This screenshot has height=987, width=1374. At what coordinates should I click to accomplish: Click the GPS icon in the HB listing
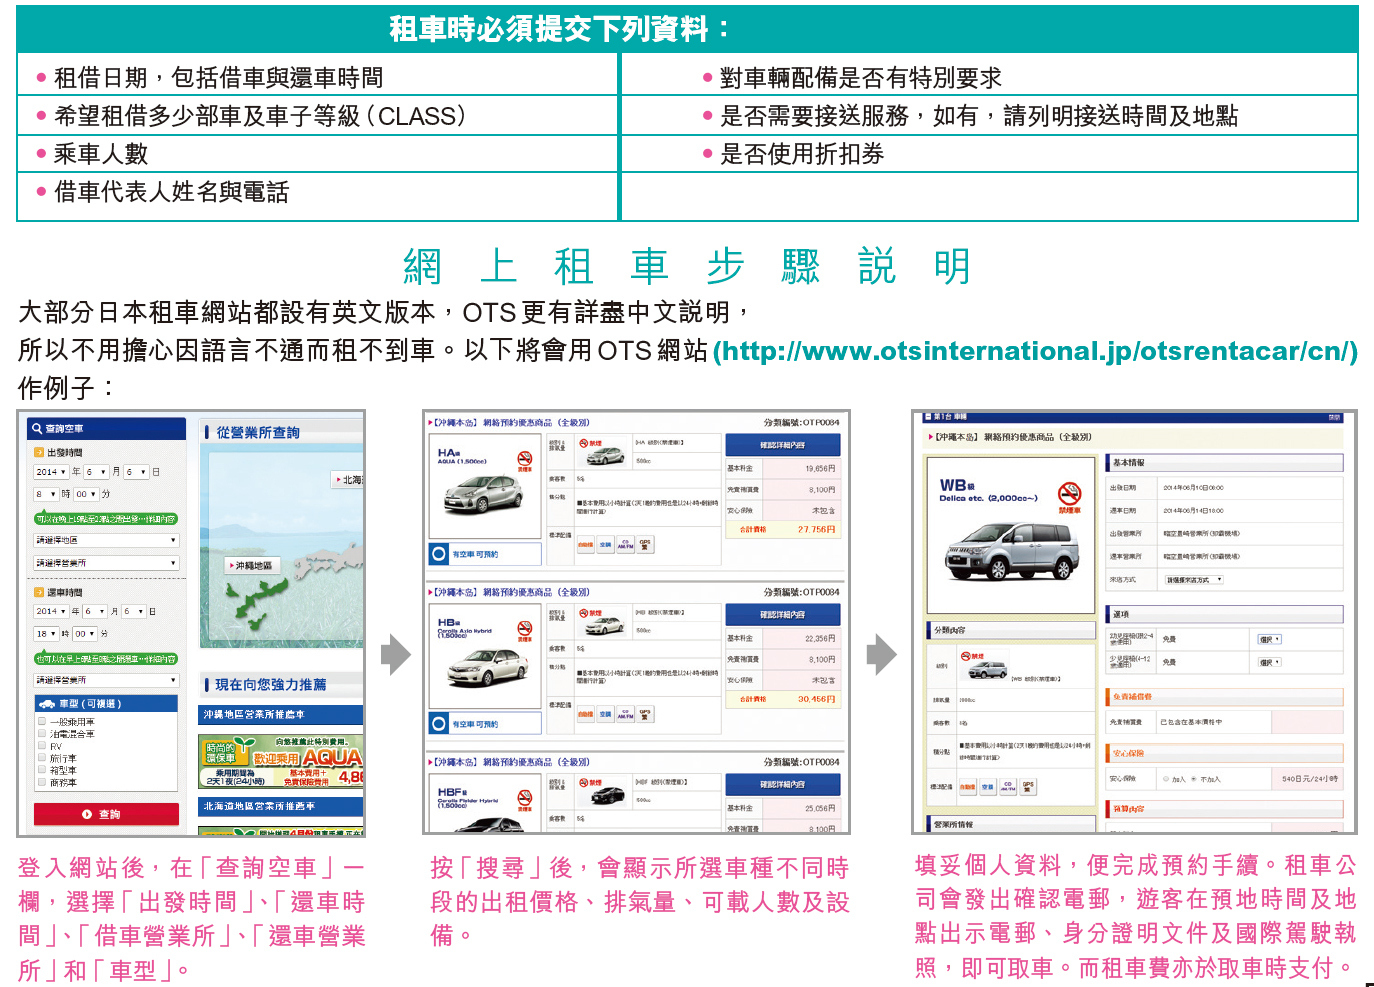coord(645,714)
